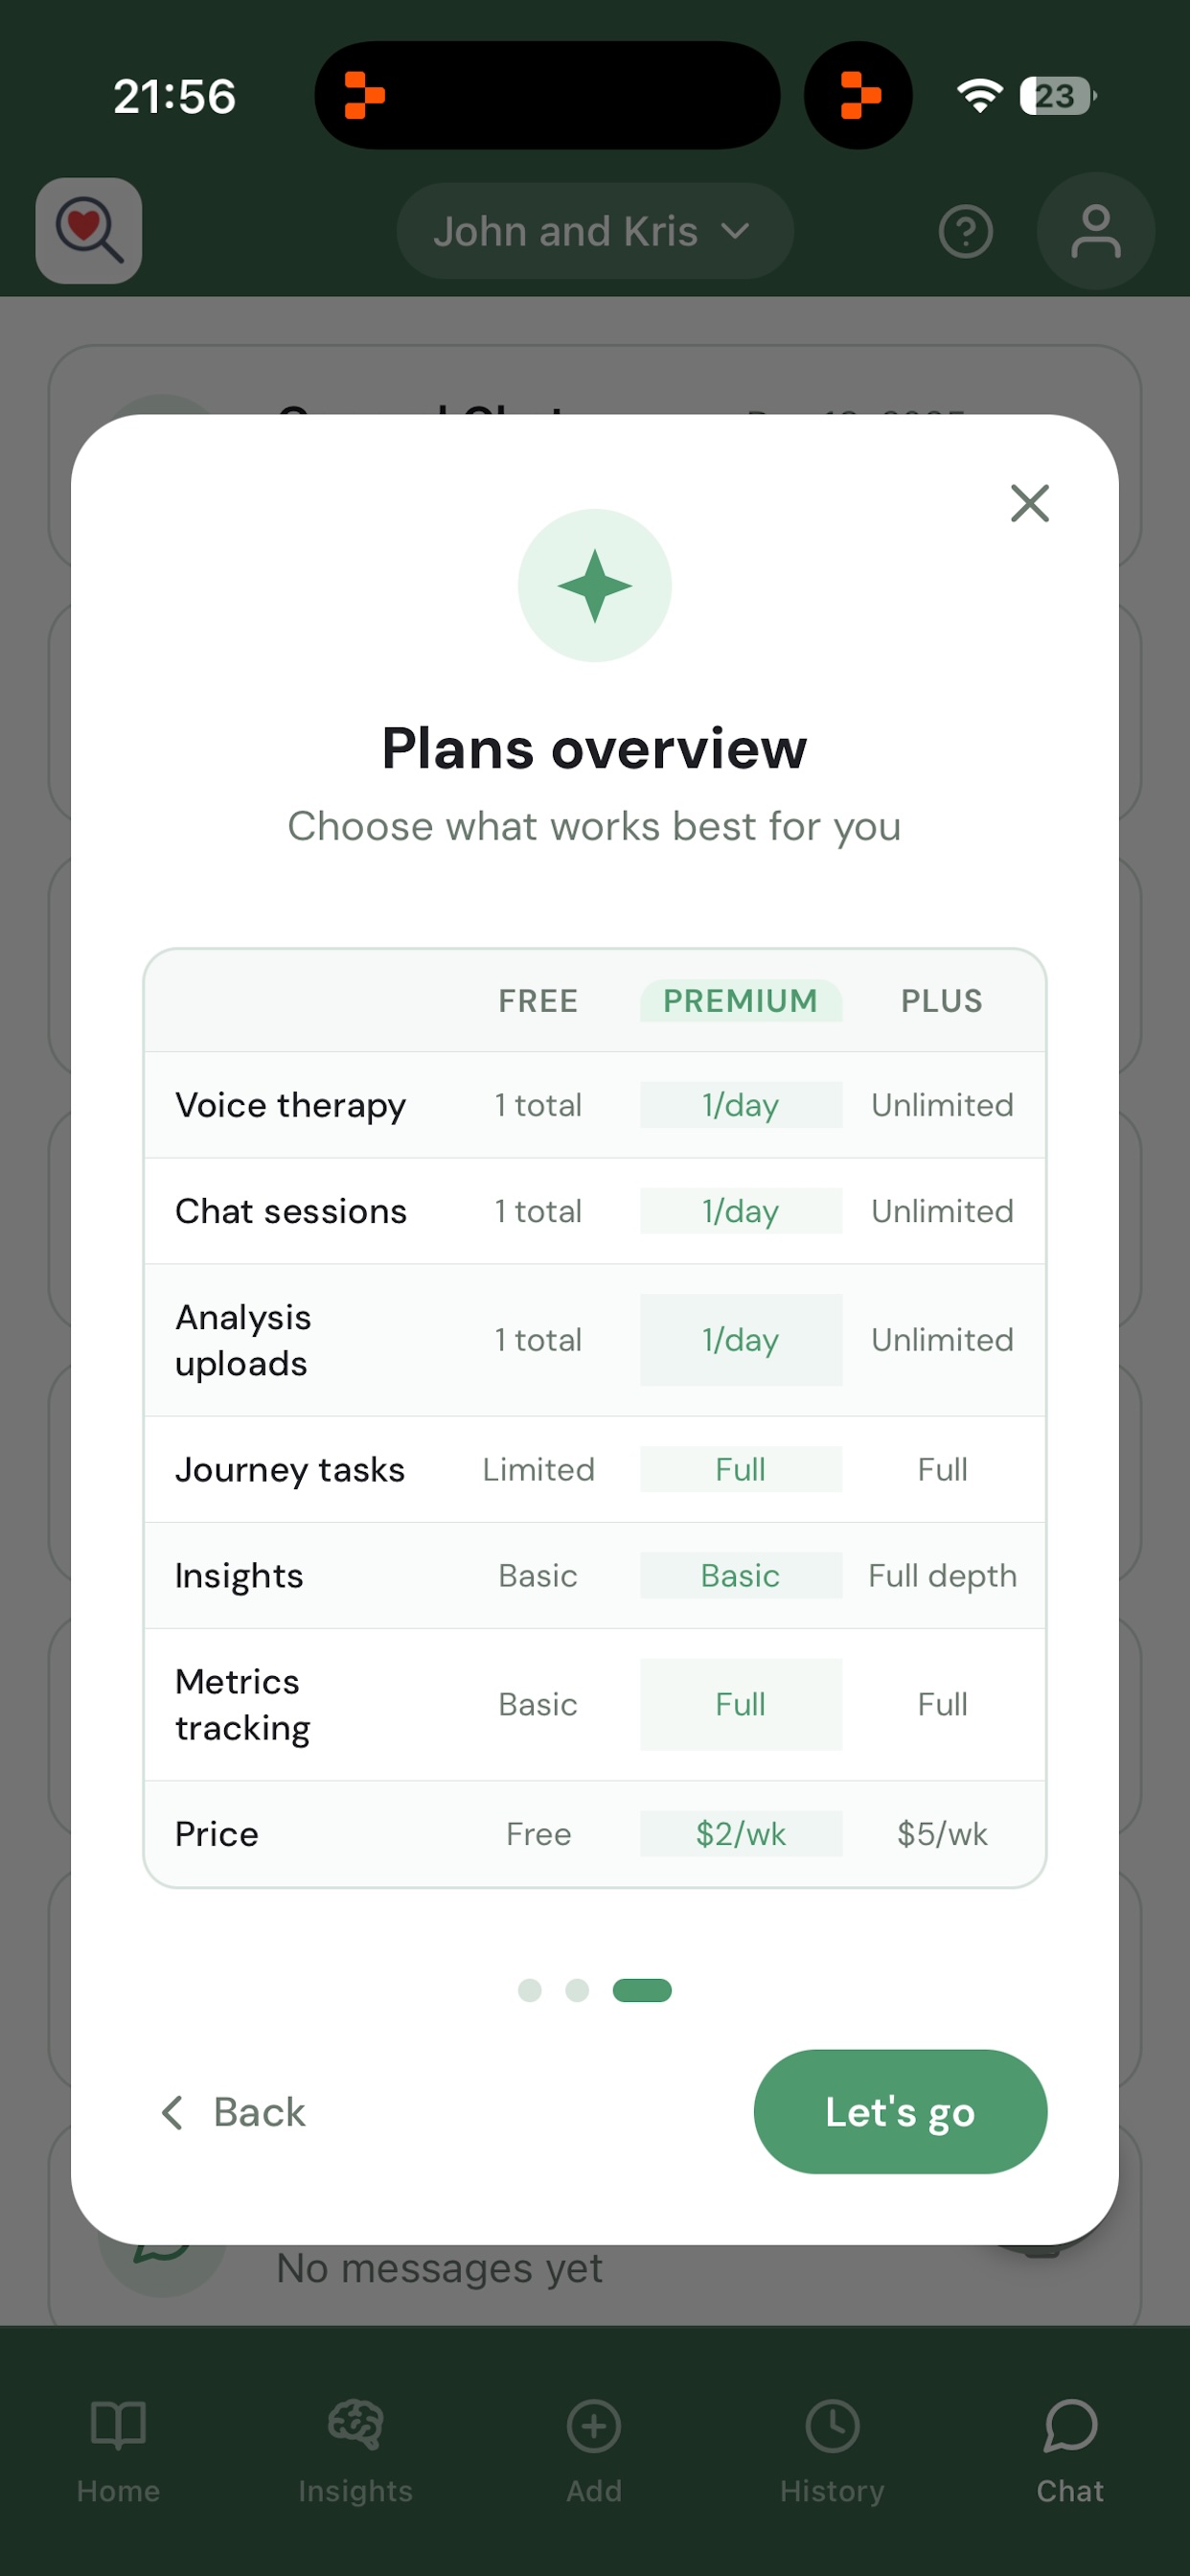Select the FREE plan column
Viewport: 1190px width, 2576px height.
click(x=538, y=1000)
